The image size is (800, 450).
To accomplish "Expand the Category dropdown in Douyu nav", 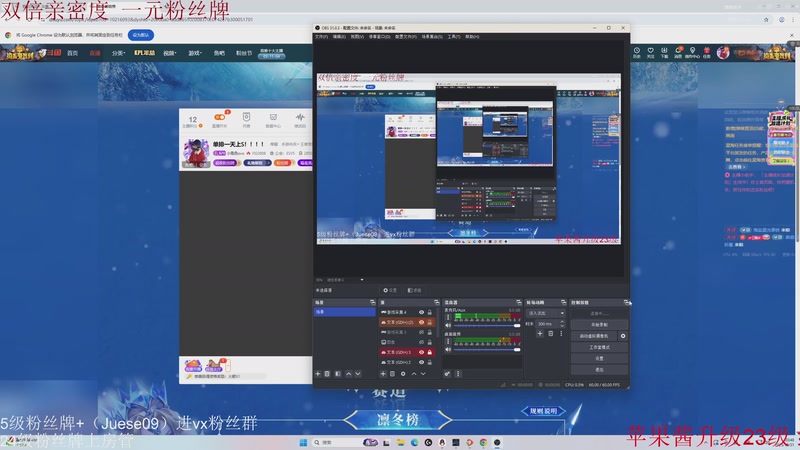I will (118, 53).
